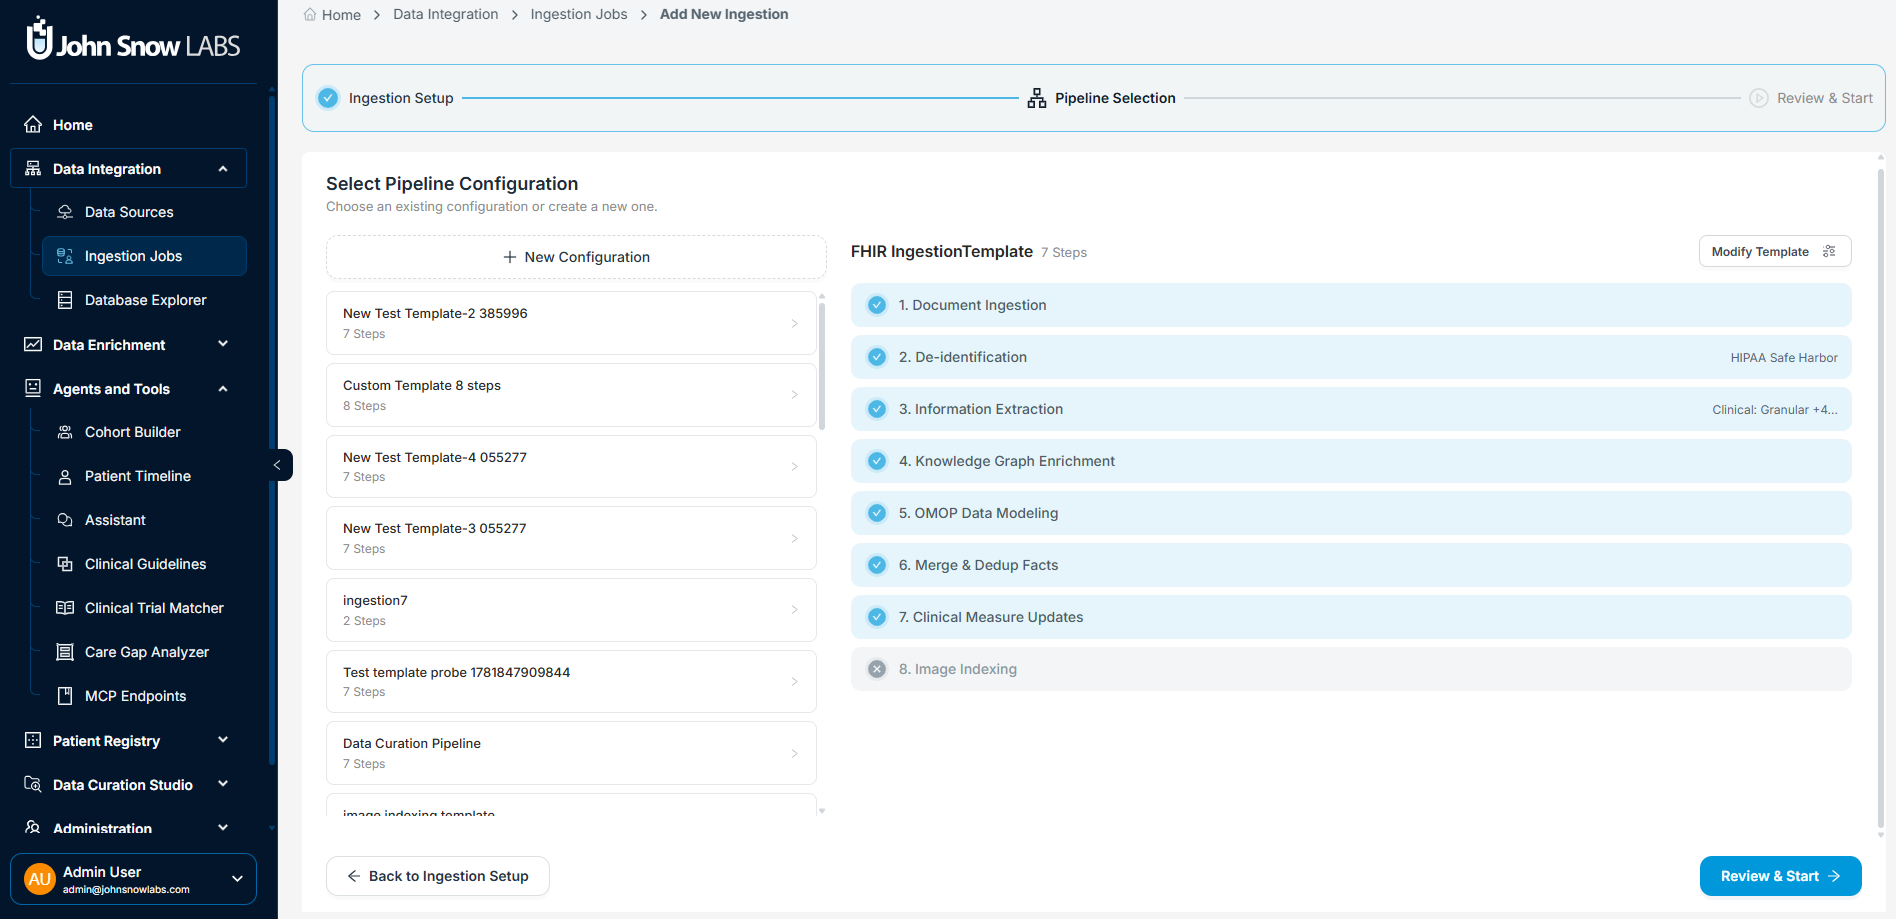The width and height of the screenshot is (1896, 919).
Task: Collapse the Data Integration section chevron
Action: 223,169
